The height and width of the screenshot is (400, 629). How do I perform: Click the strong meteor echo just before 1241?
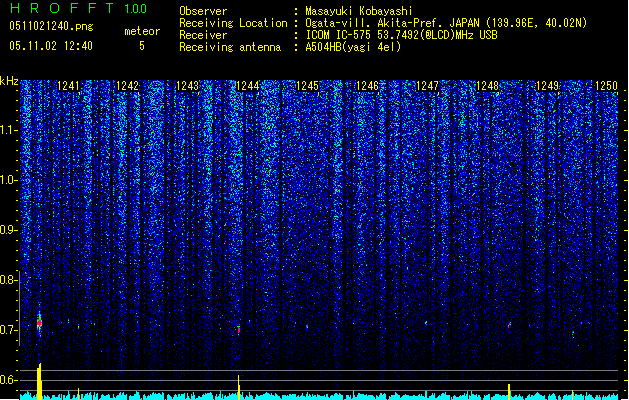[39, 322]
